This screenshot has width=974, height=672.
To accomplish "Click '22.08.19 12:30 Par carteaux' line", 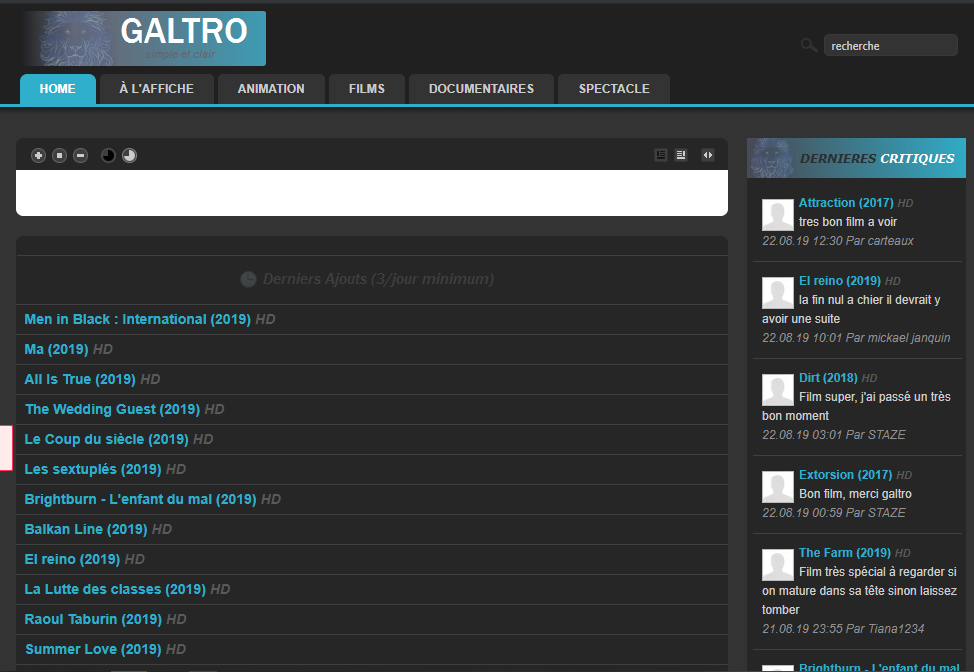I will tap(838, 241).
